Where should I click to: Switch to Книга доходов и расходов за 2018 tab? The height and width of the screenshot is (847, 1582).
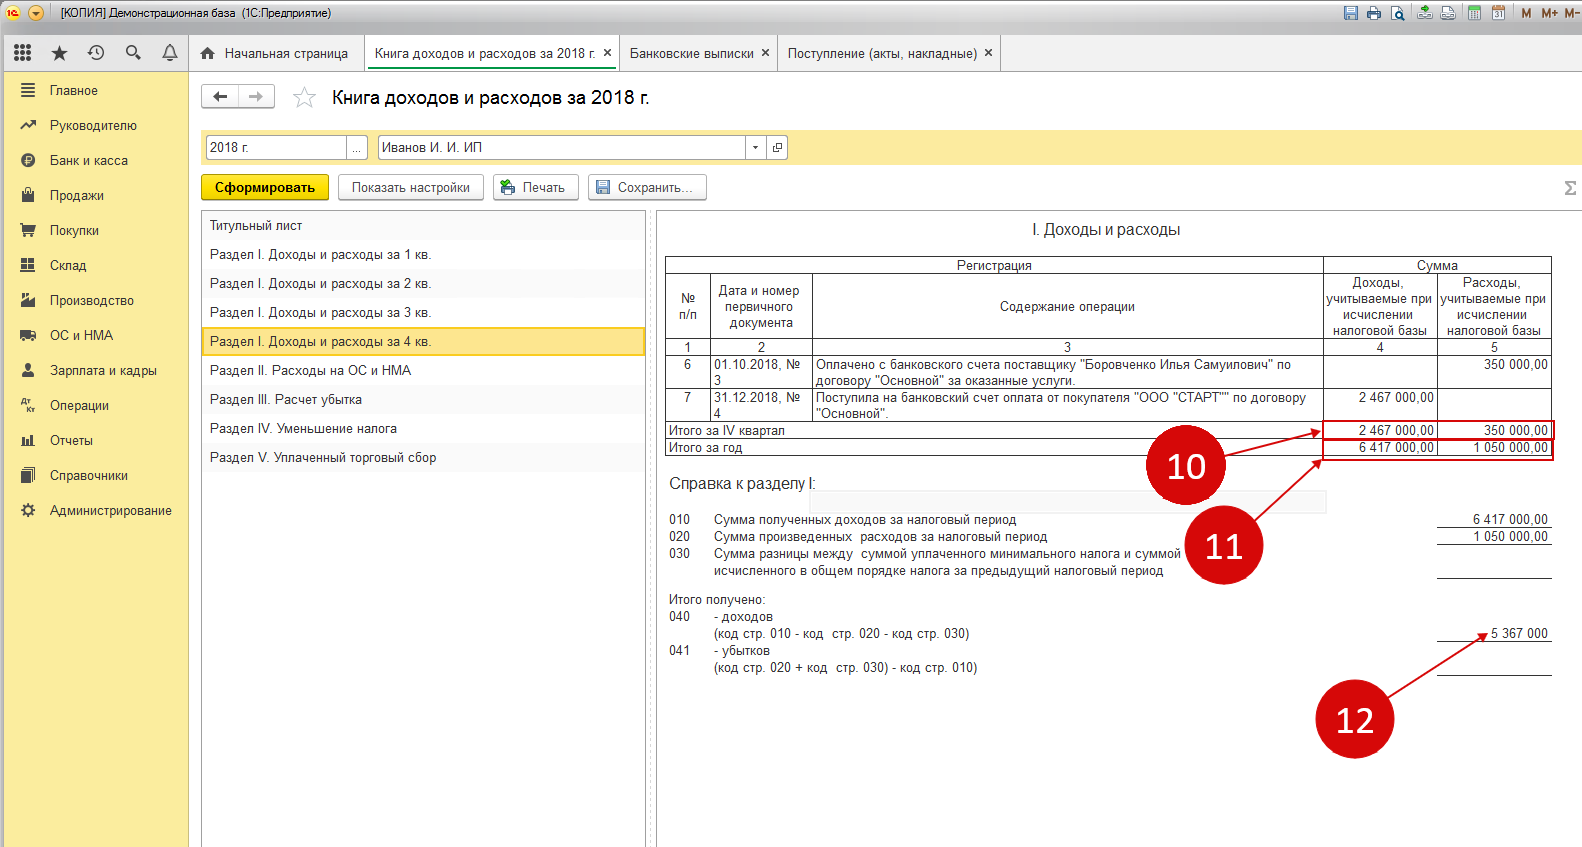pos(485,53)
